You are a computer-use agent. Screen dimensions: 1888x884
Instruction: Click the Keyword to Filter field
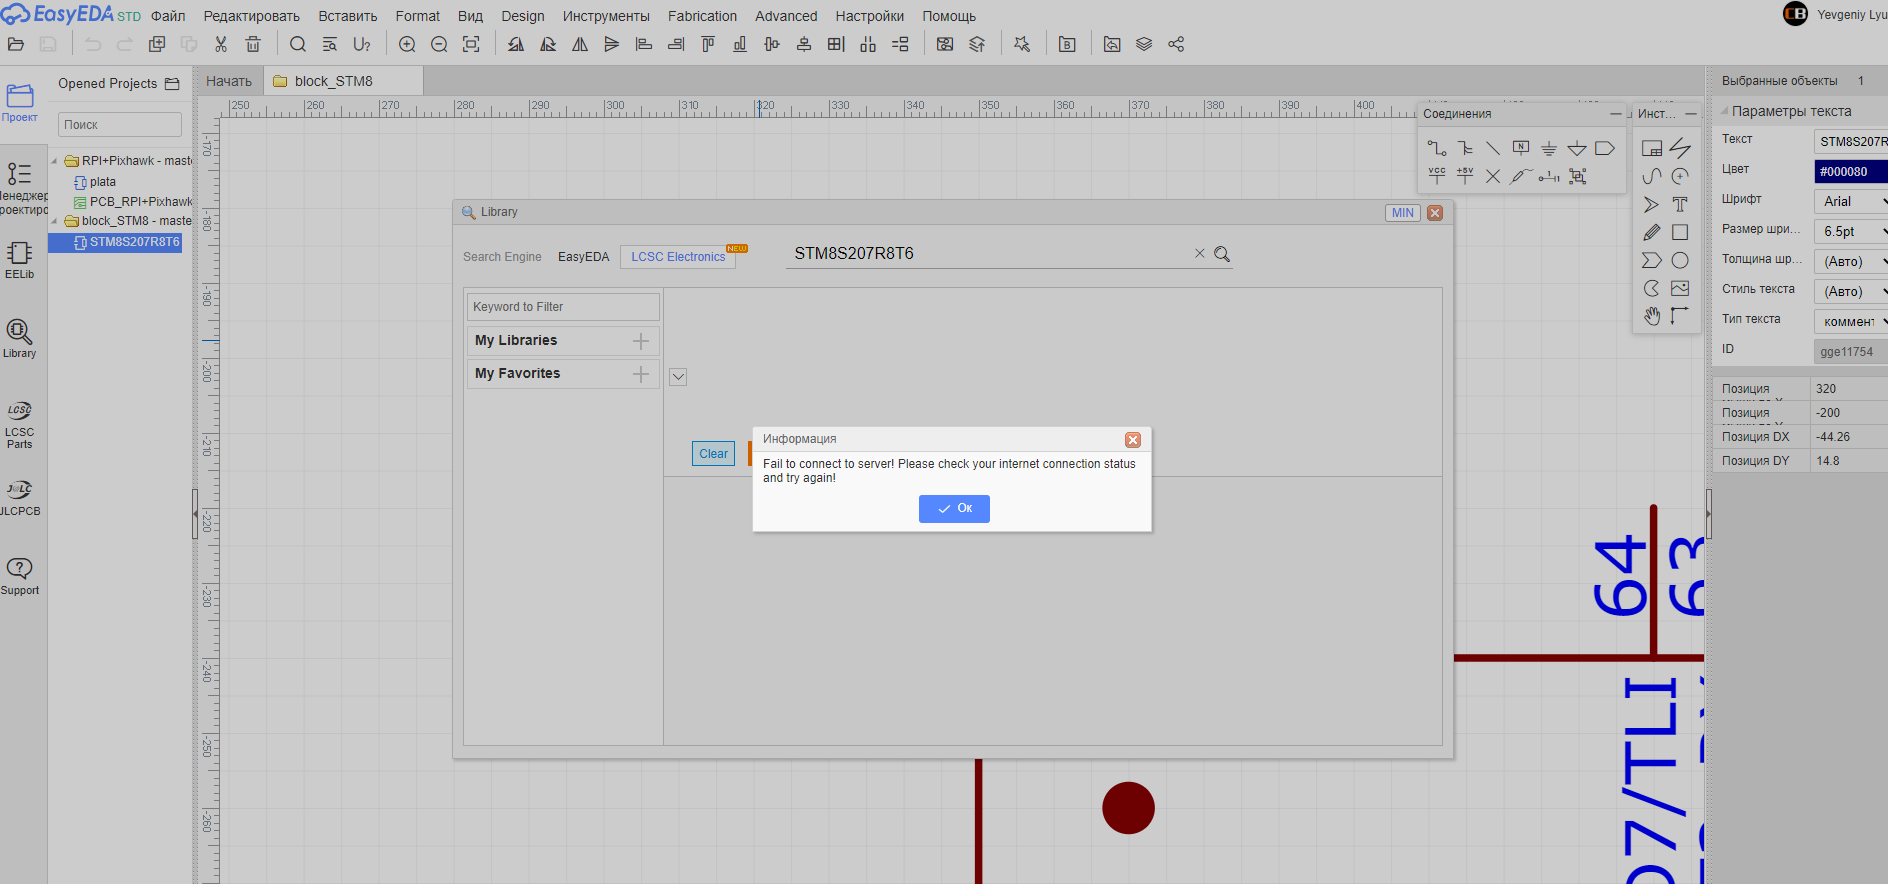[x=563, y=307]
